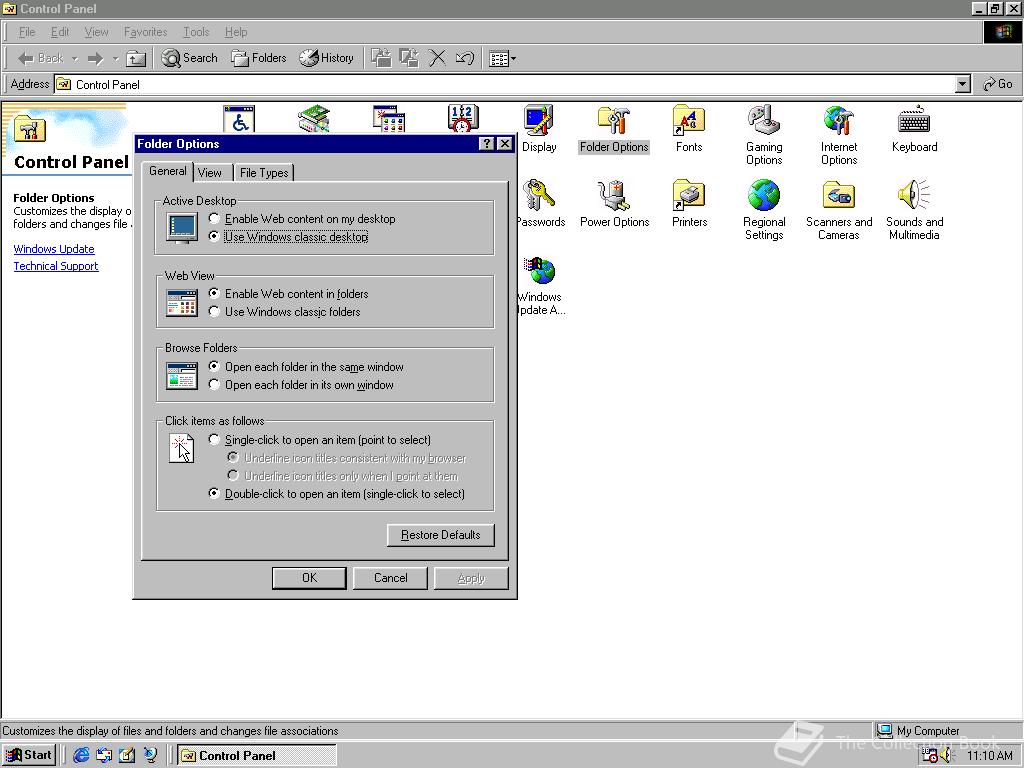Open the File menu

[x=27, y=32]
